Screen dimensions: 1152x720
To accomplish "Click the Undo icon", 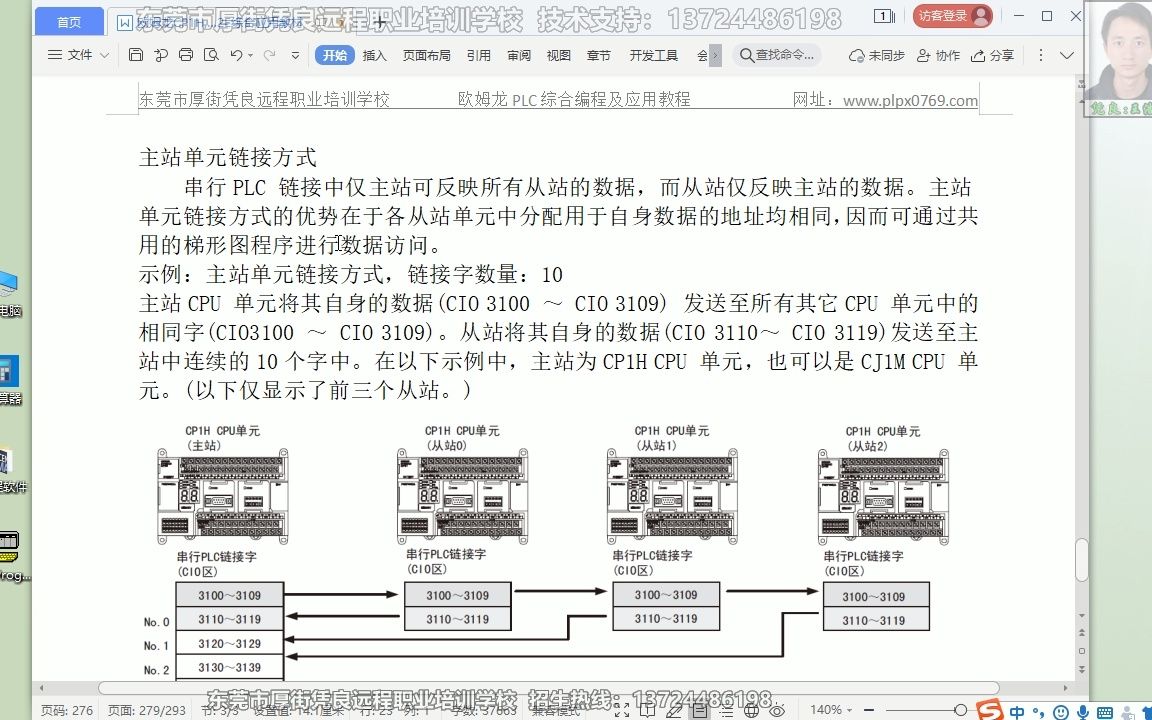I will pyautogui.click(x=236, y=55).
